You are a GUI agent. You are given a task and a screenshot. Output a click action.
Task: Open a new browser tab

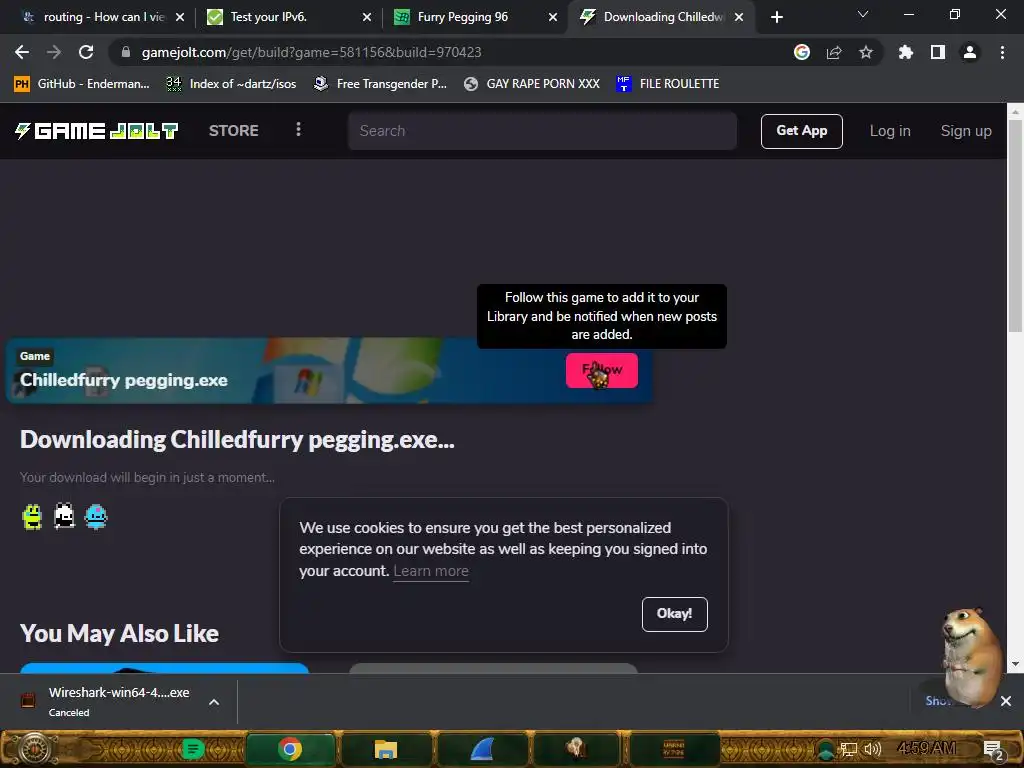click(x=776, y=17)
